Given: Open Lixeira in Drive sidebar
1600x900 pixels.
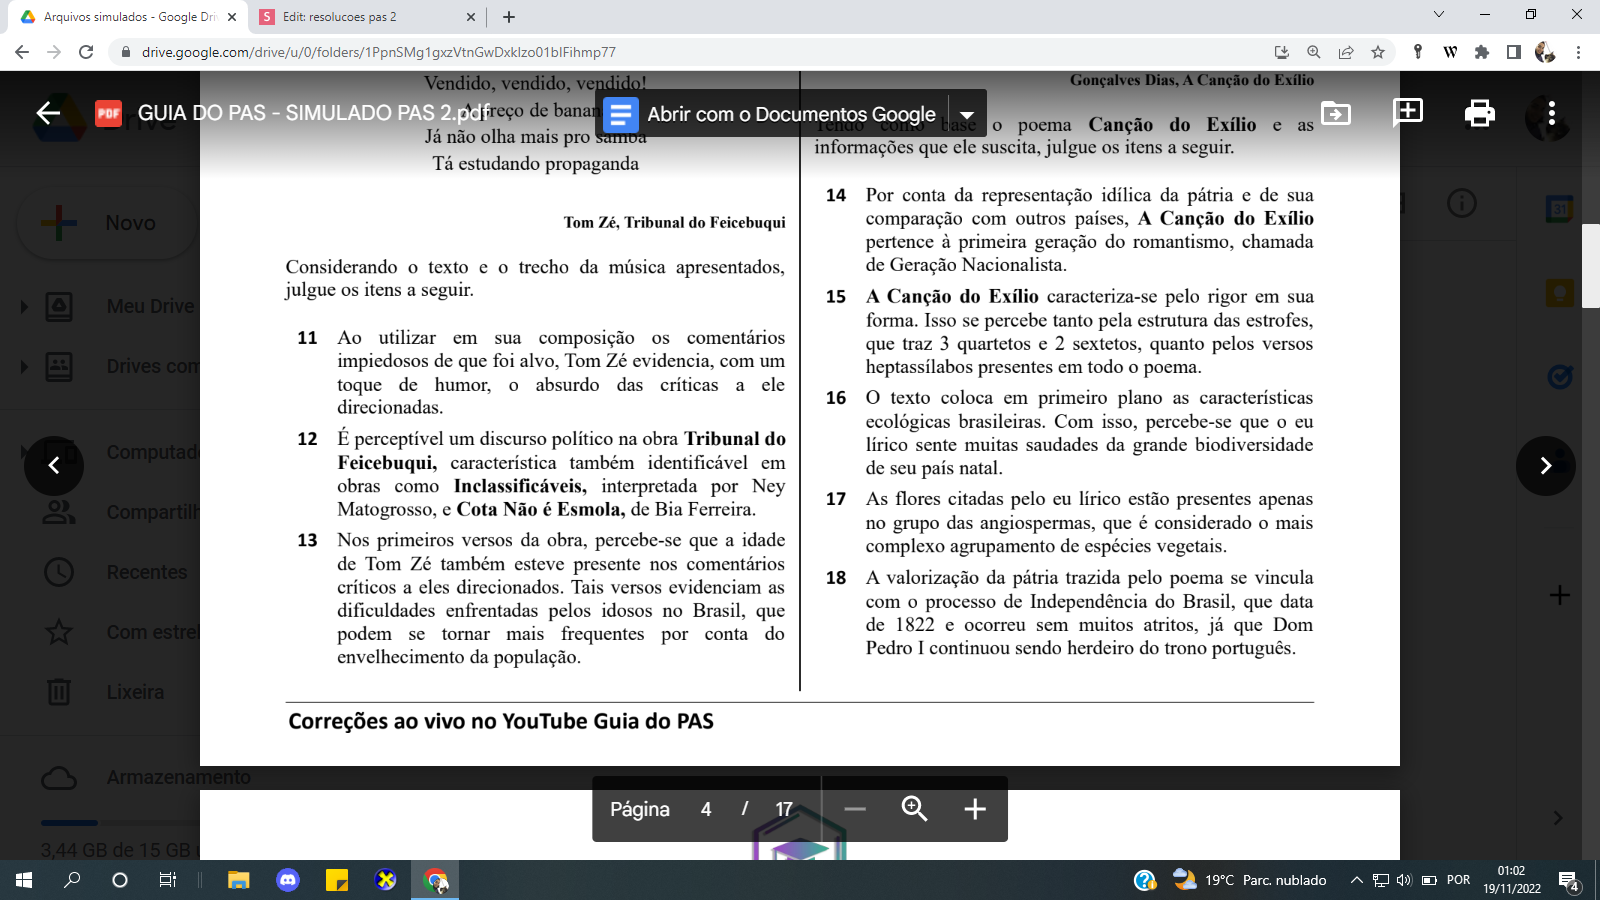Looking at the screenshot, I should [135, 692].
